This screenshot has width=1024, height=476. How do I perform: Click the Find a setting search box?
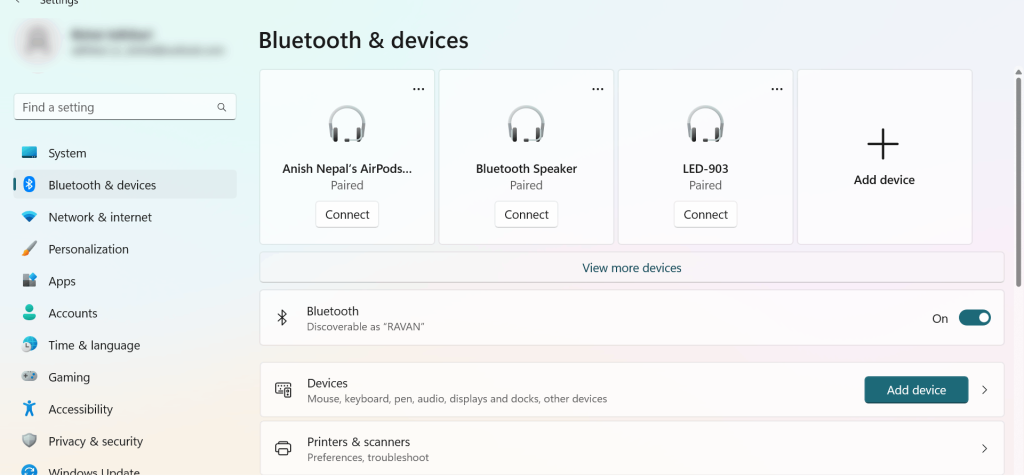[x=125, y=107]
